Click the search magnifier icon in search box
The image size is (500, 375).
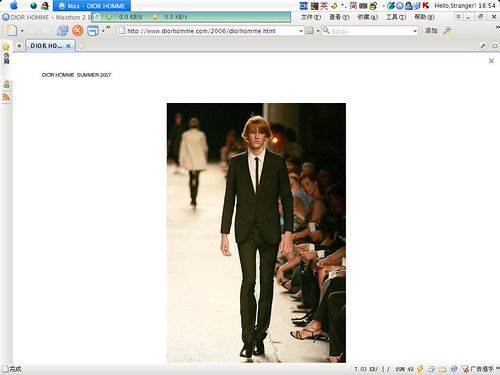point(326,31)
